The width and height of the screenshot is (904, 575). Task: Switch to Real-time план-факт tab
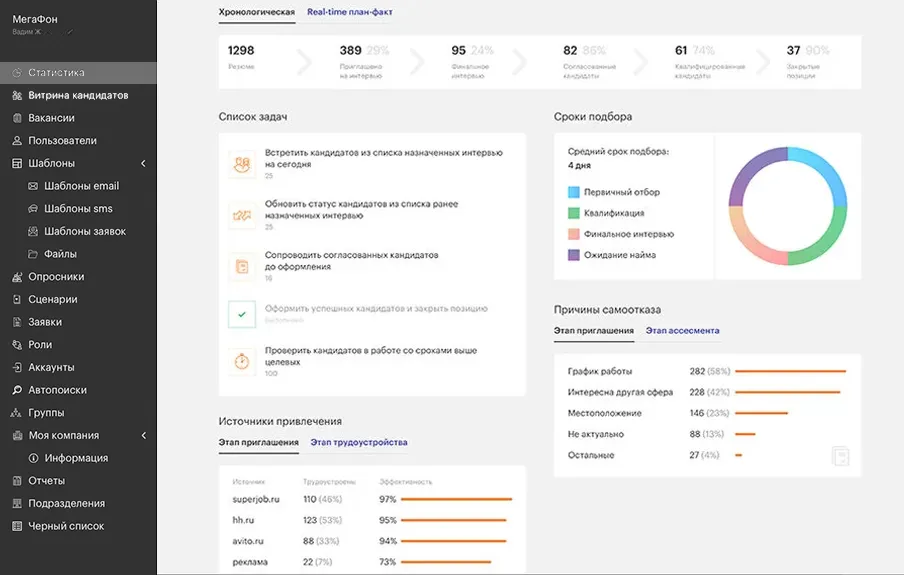(x=349, y=13)
